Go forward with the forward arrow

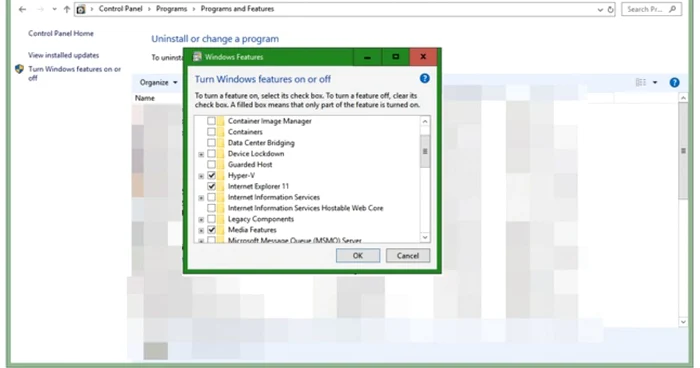click(x=40, y=9)
